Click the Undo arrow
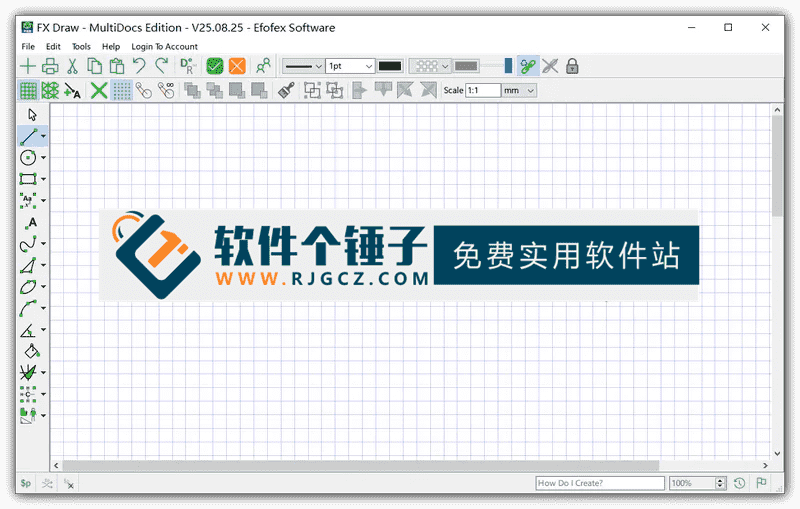Image resolution: width=800 pixels, height=509 pixels. point(139,66)
